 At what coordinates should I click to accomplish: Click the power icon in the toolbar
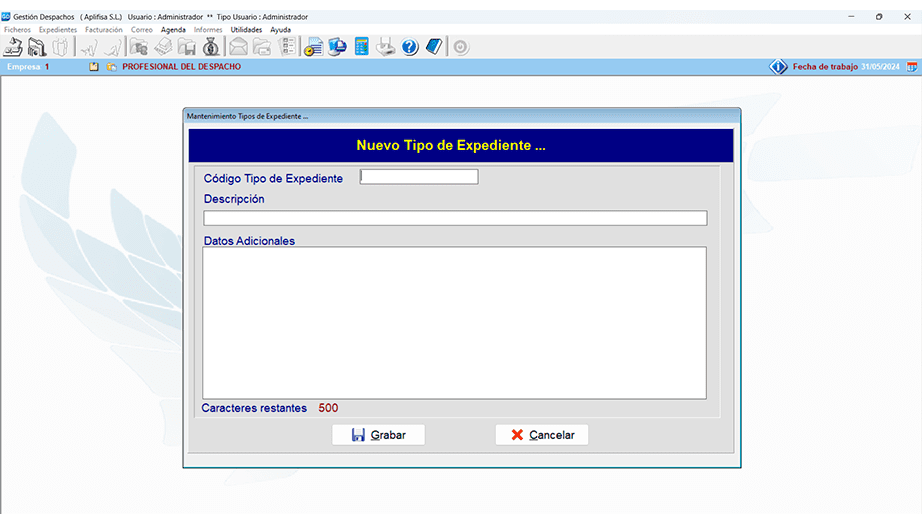(x=460, y=47)
